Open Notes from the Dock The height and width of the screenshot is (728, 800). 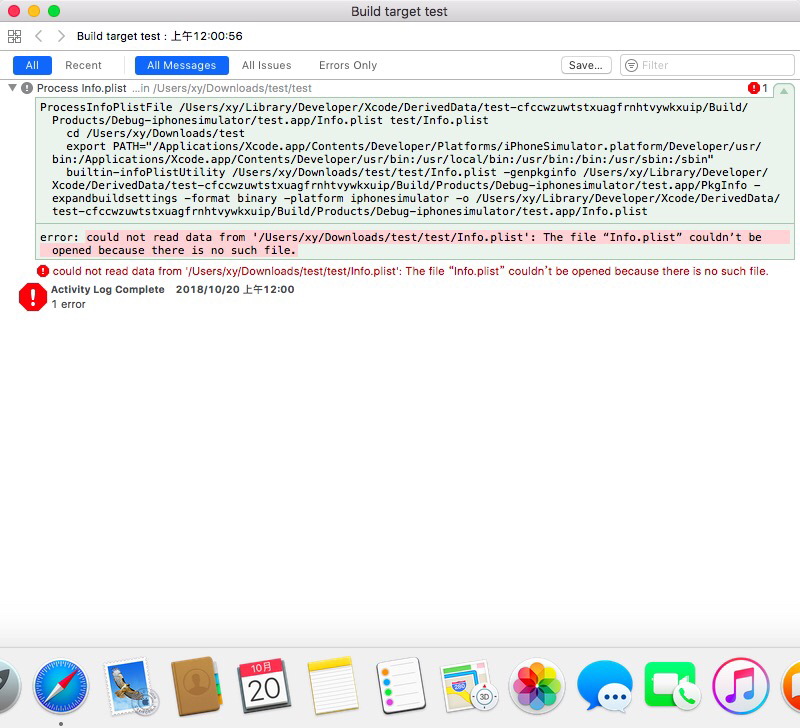333,686
